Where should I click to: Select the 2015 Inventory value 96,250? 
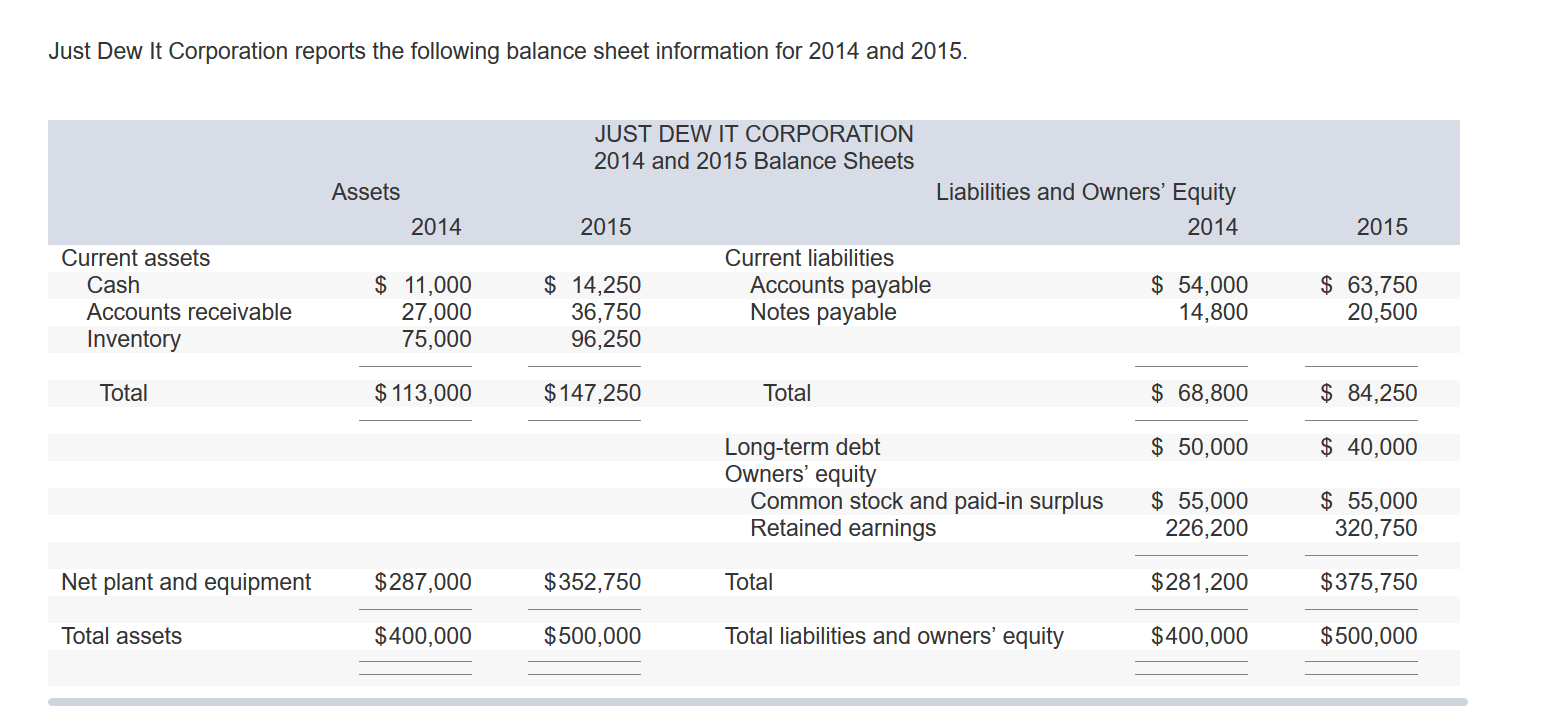click(x=606, y=339)
